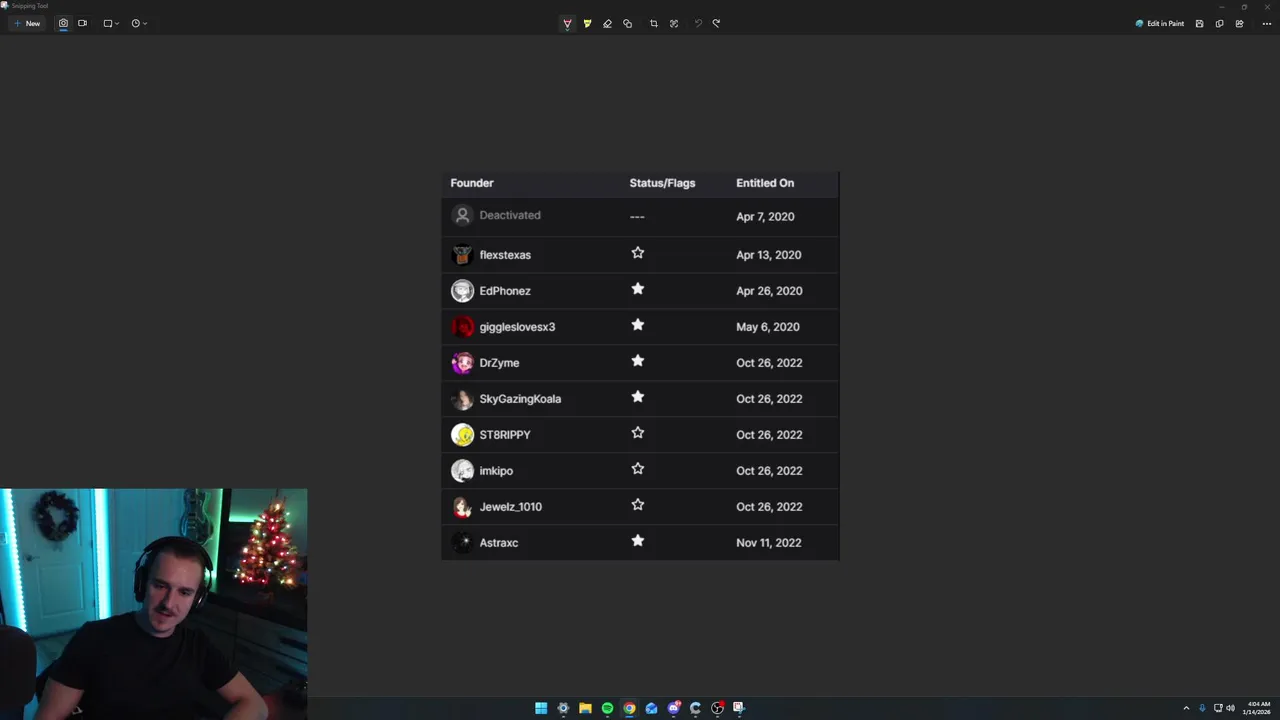Activate the image crop tool

point(654,23)
